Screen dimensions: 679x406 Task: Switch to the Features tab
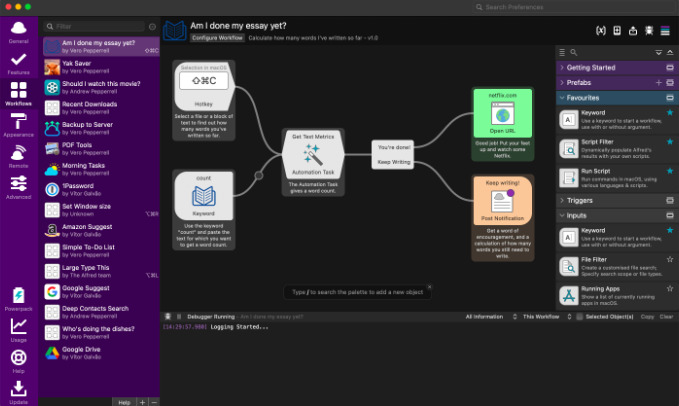(19, 63)
